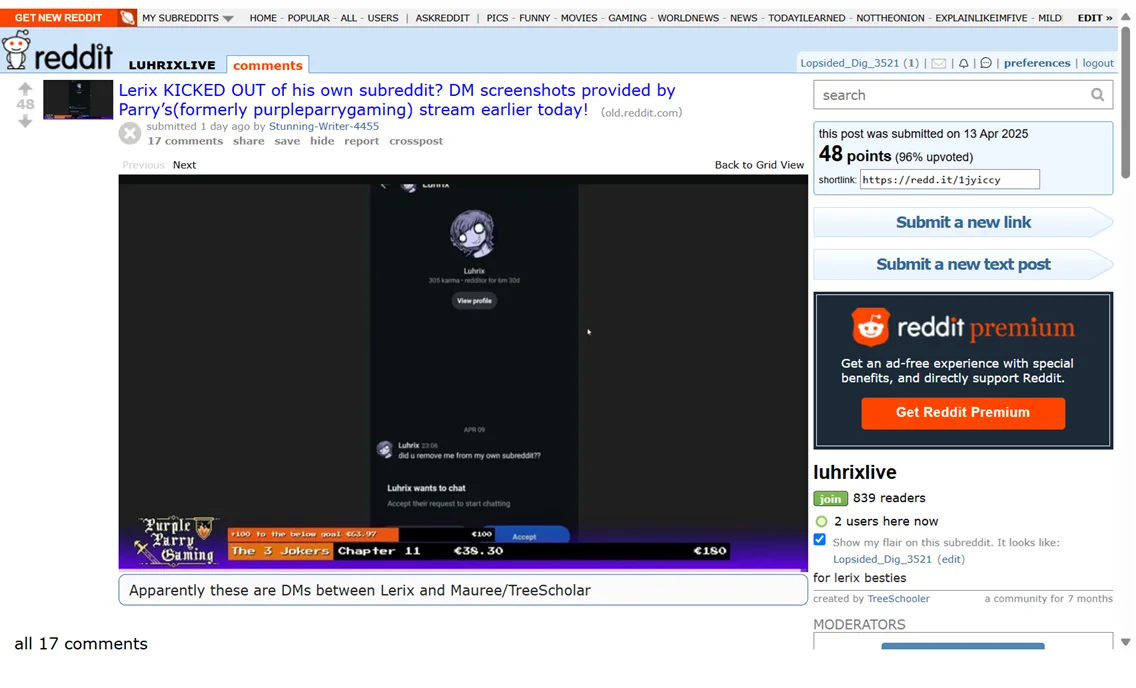
Task: Click the Purple Parry Gaming logo in image
Action: point(176,540)
